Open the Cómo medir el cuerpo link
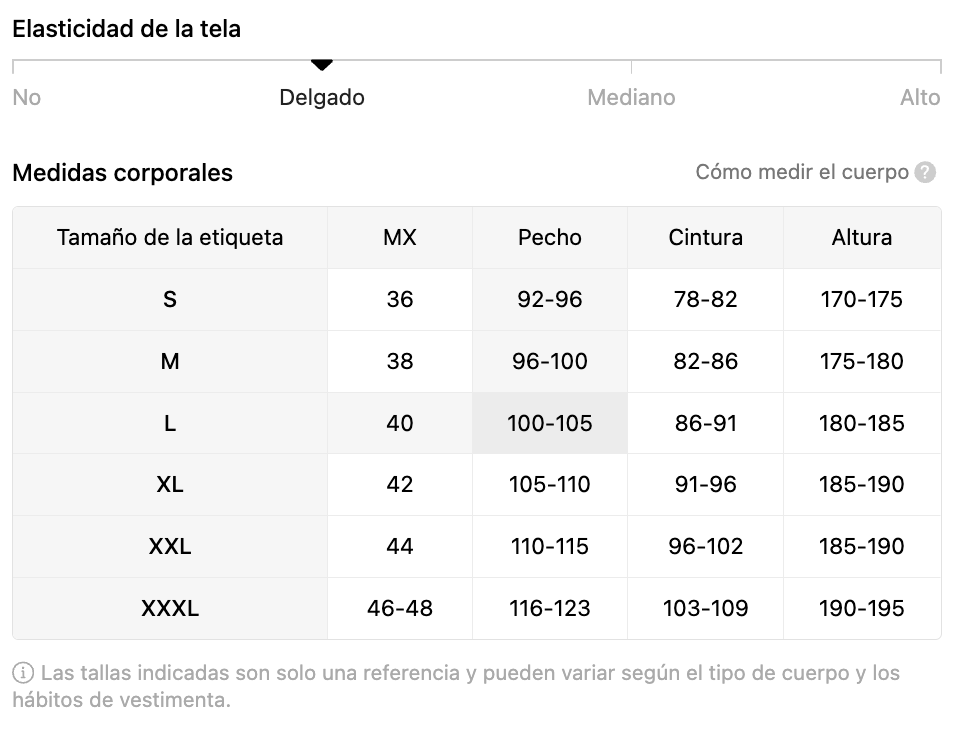 pos(802,172)
